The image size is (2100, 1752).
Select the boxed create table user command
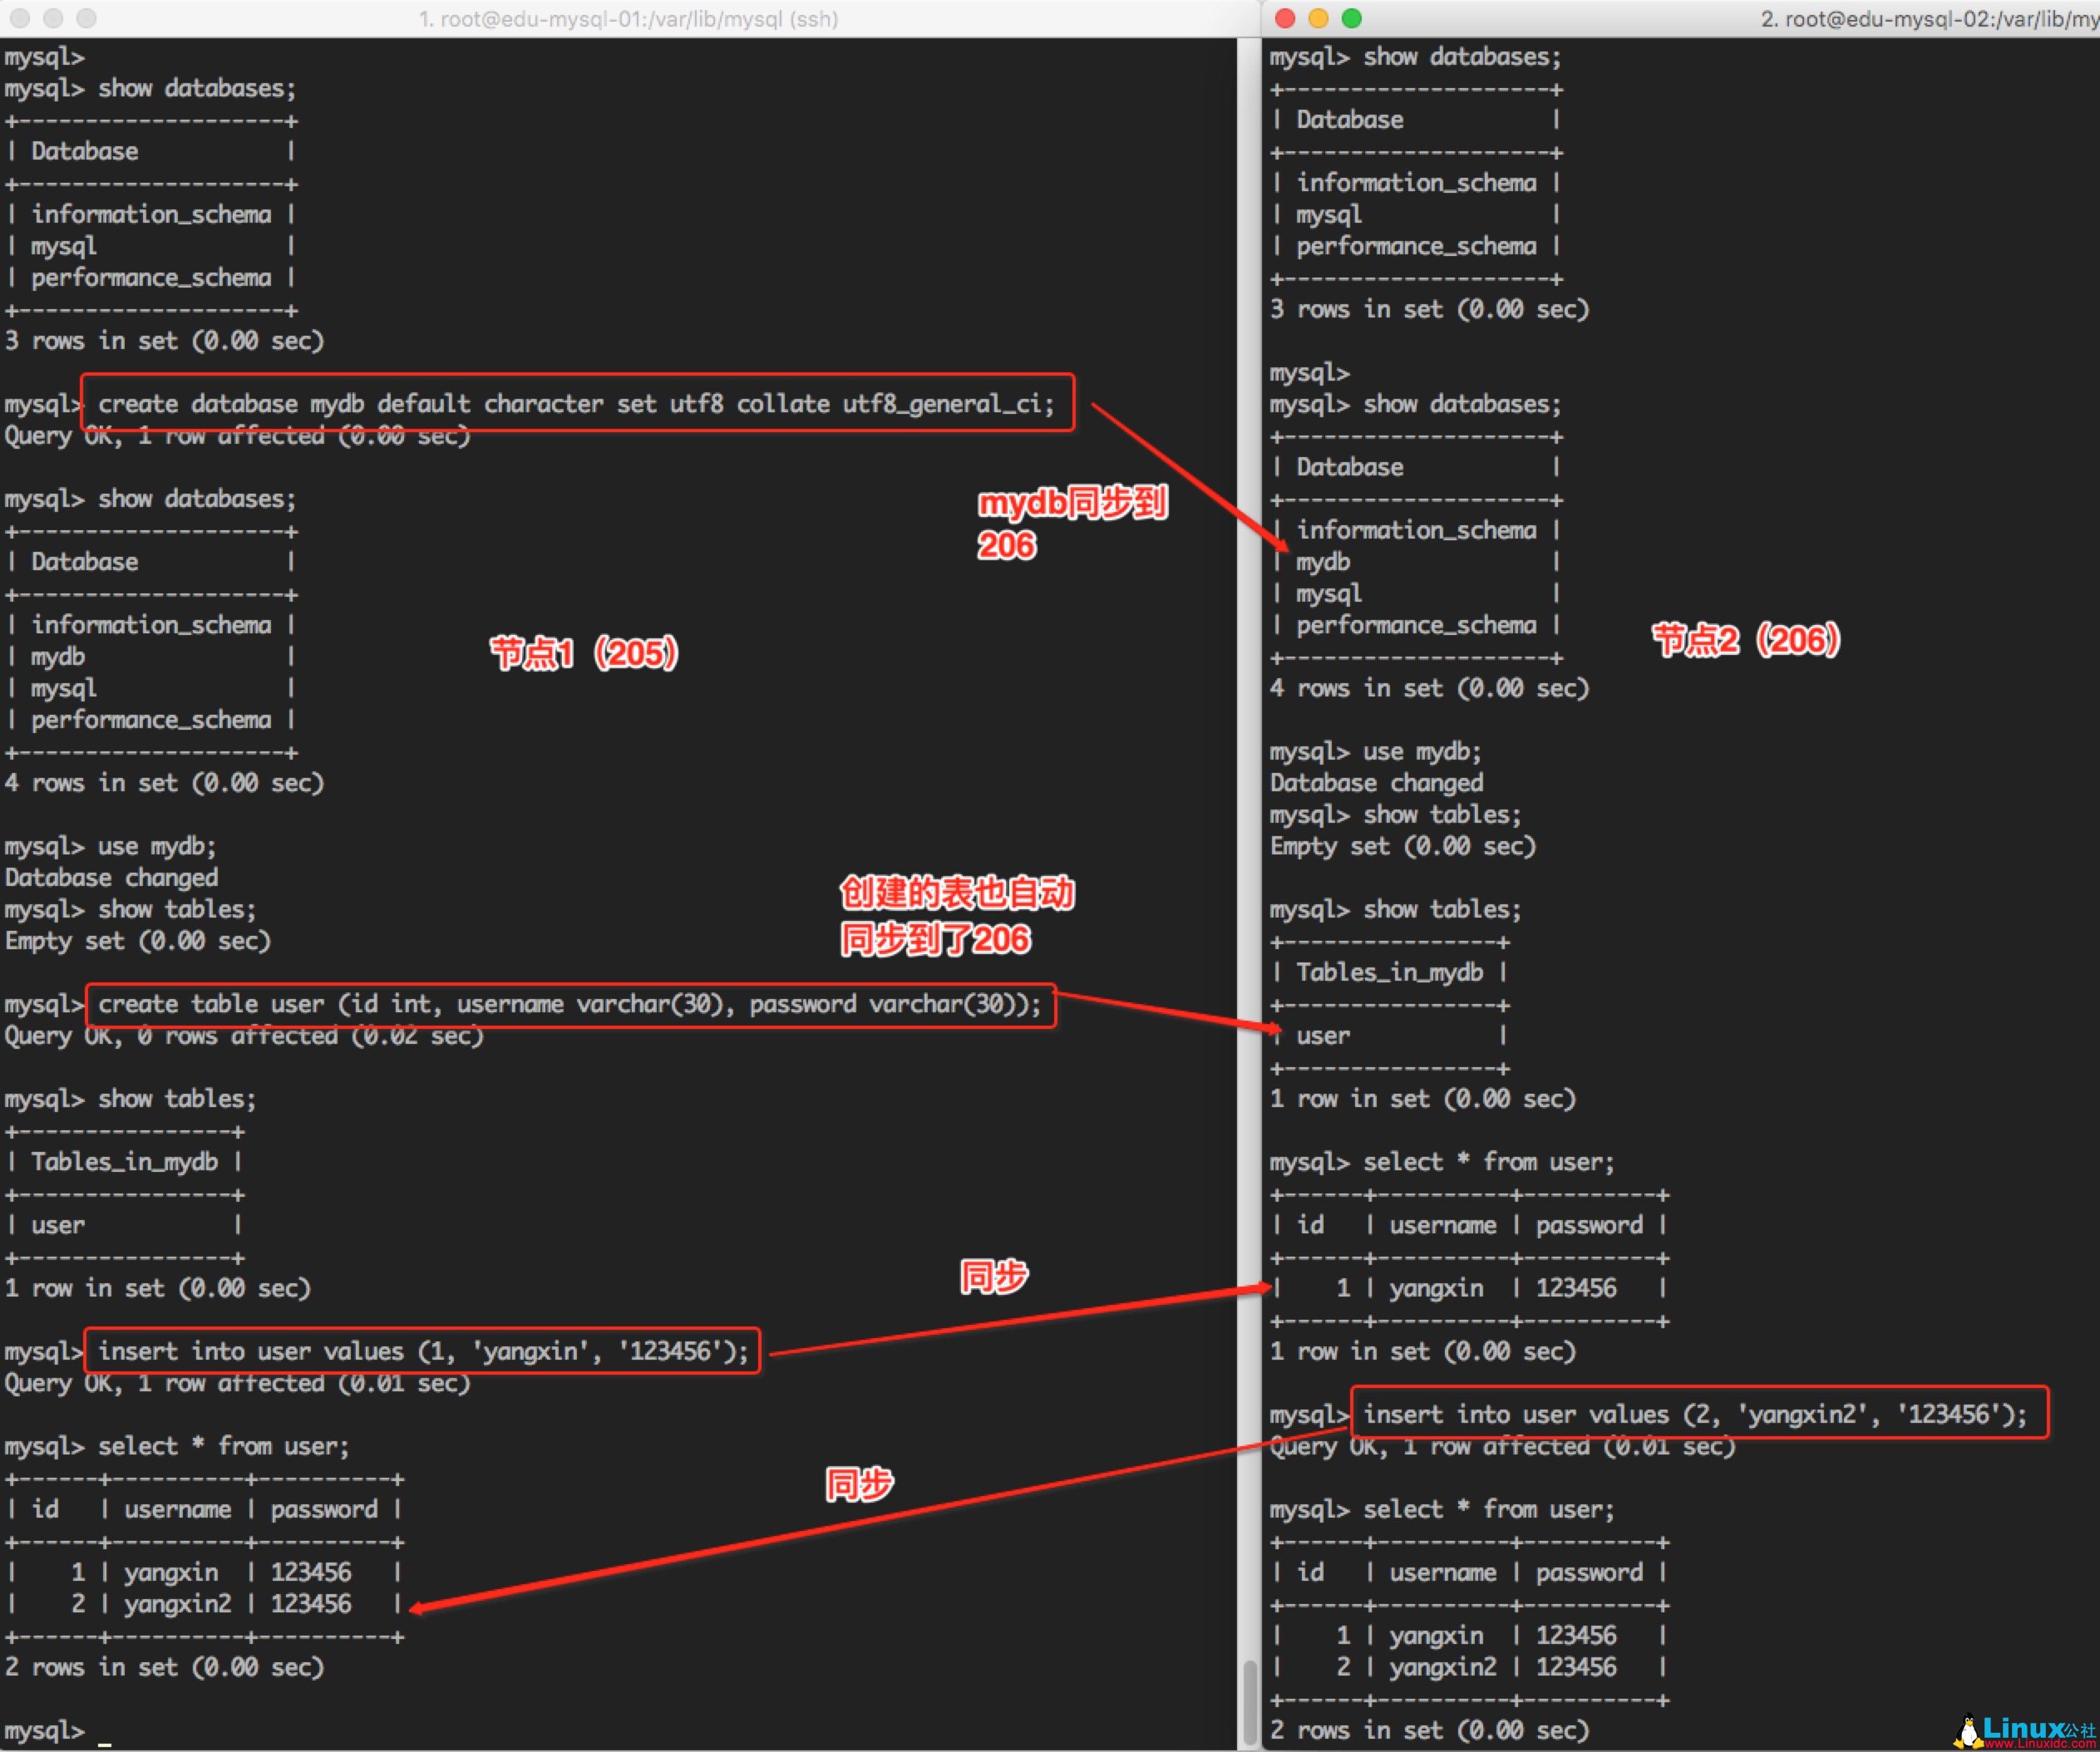click(x=567, y=1004)
